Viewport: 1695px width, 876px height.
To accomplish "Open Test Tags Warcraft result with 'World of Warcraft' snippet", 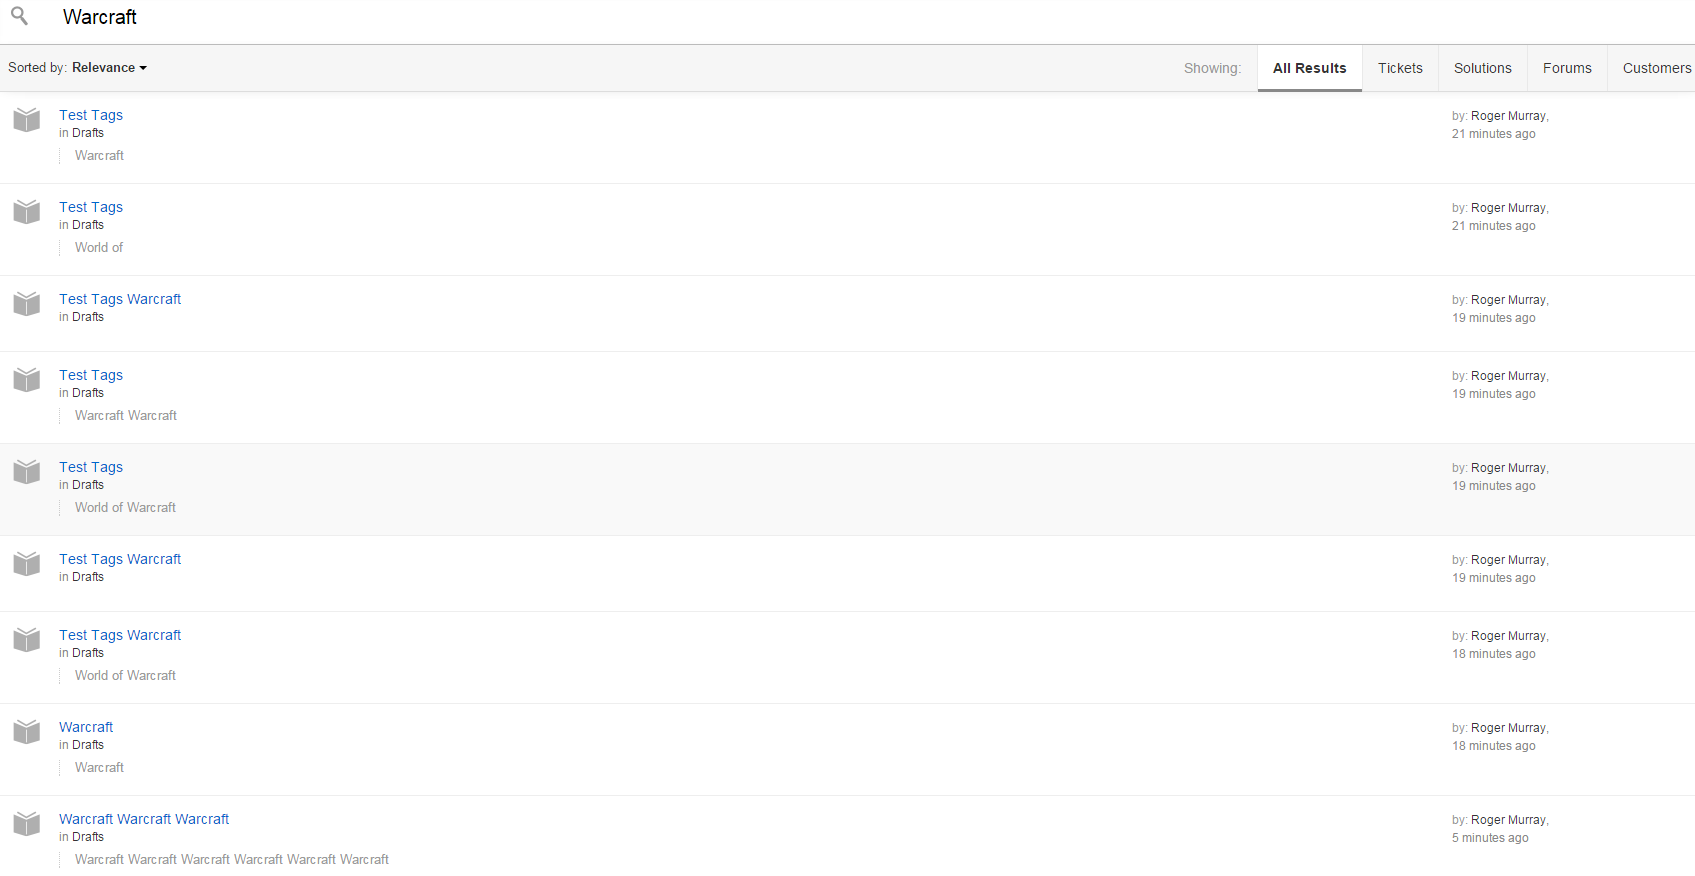I will click(x=120, y=635).
